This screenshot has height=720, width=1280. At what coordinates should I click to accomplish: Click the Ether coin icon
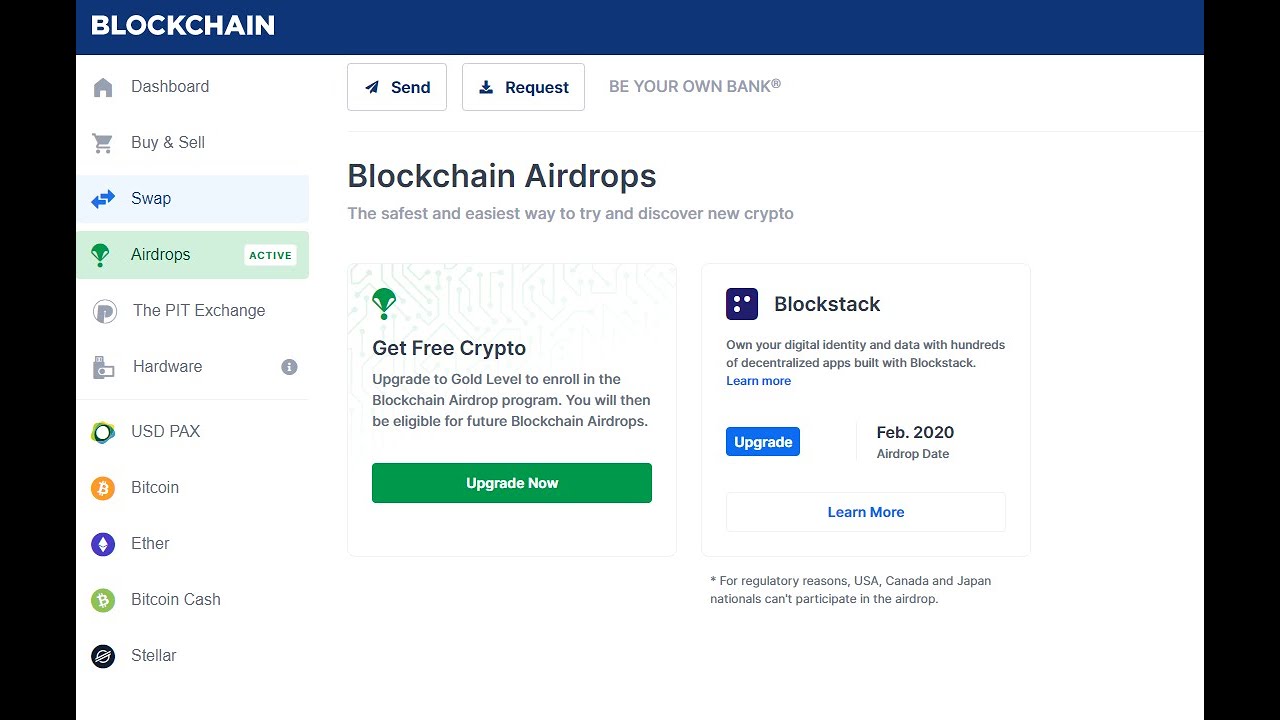pyautogui.click(x=103, y=544)
